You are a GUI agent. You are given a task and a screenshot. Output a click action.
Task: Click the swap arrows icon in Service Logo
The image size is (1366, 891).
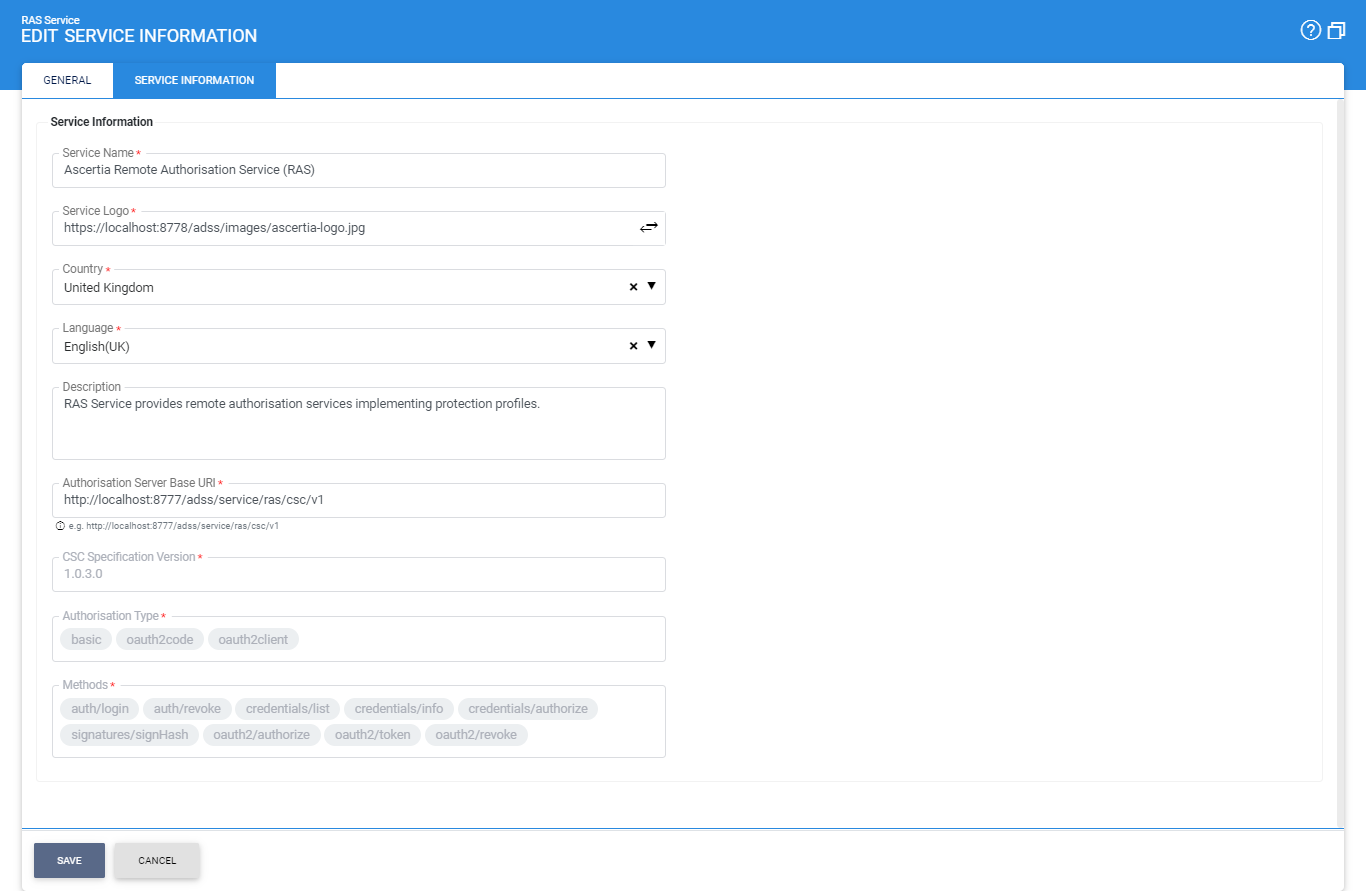[x=649, y=228]
